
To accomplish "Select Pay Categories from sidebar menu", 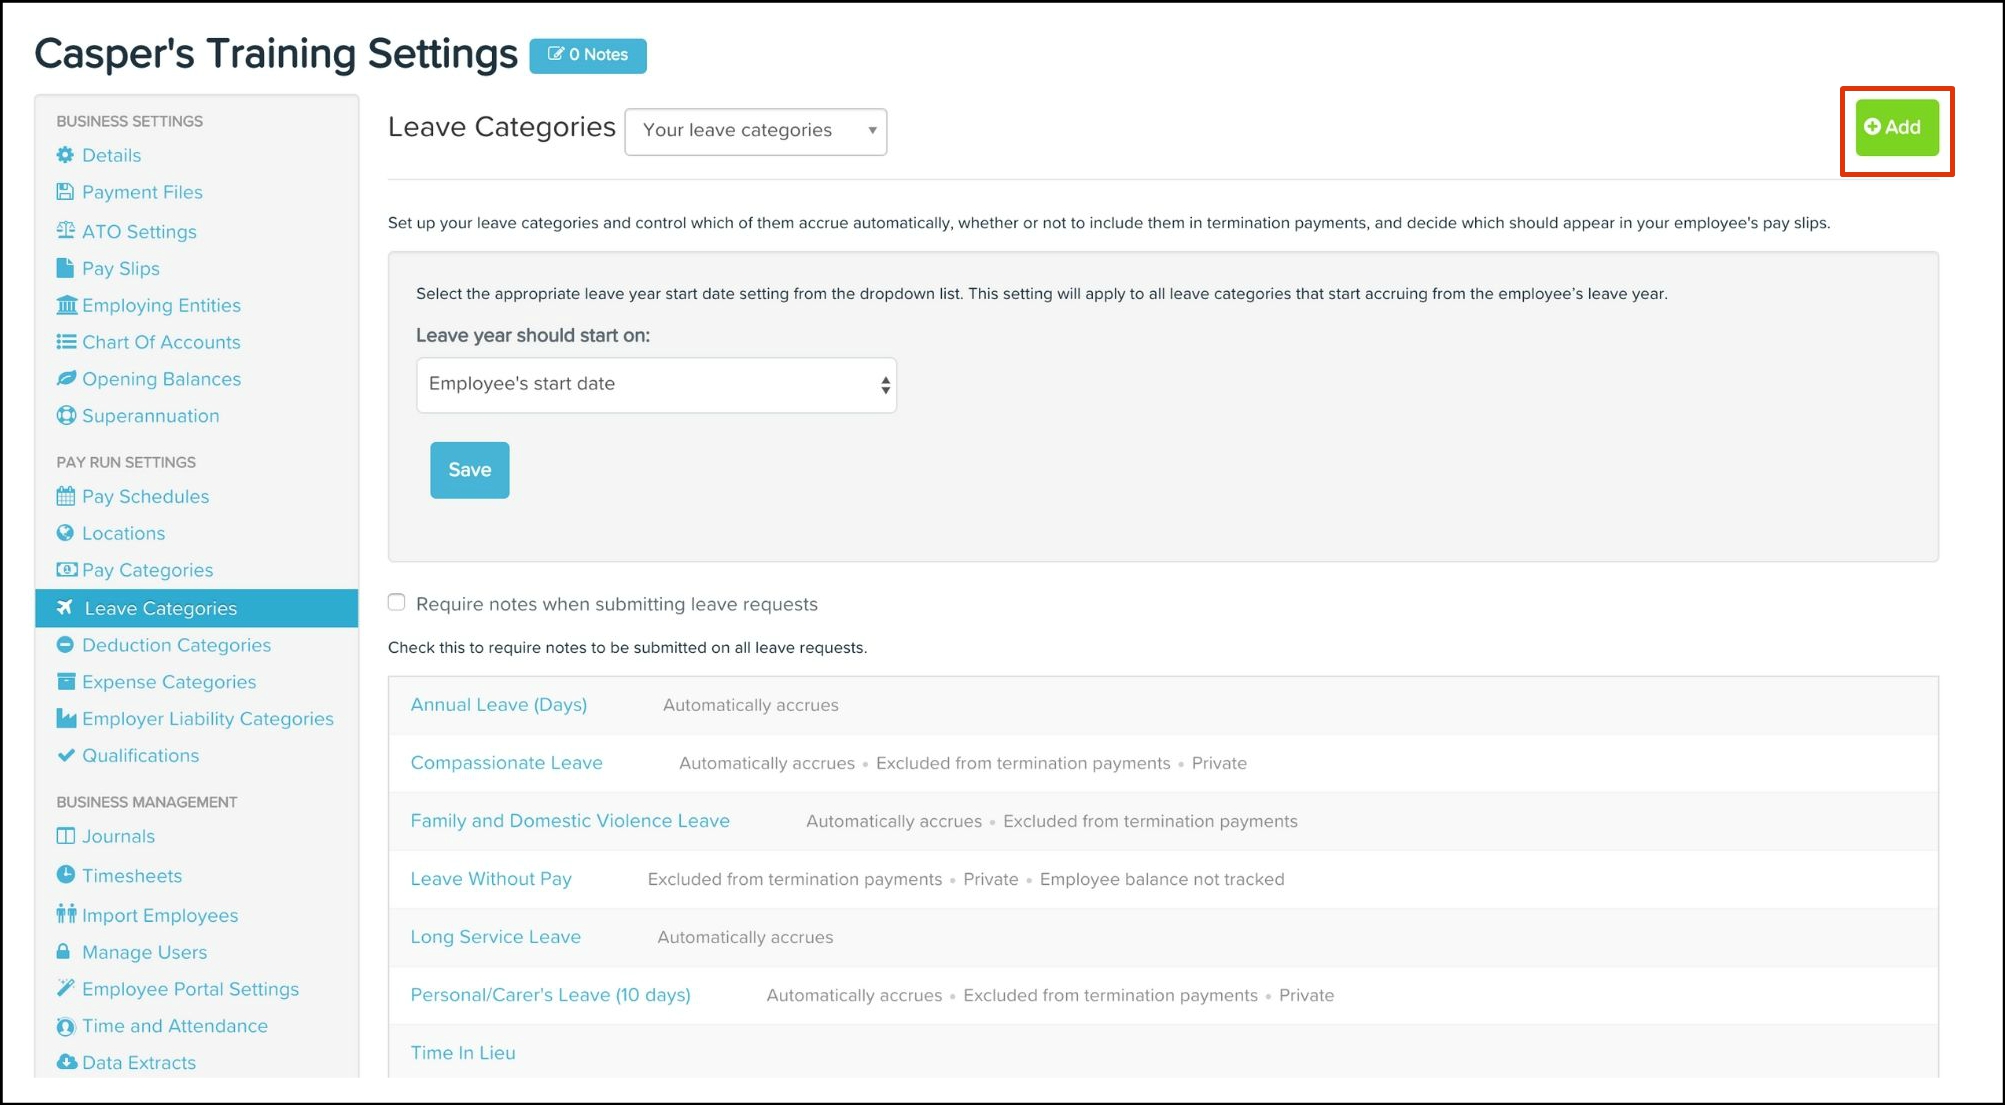I will tap(147, 570).
